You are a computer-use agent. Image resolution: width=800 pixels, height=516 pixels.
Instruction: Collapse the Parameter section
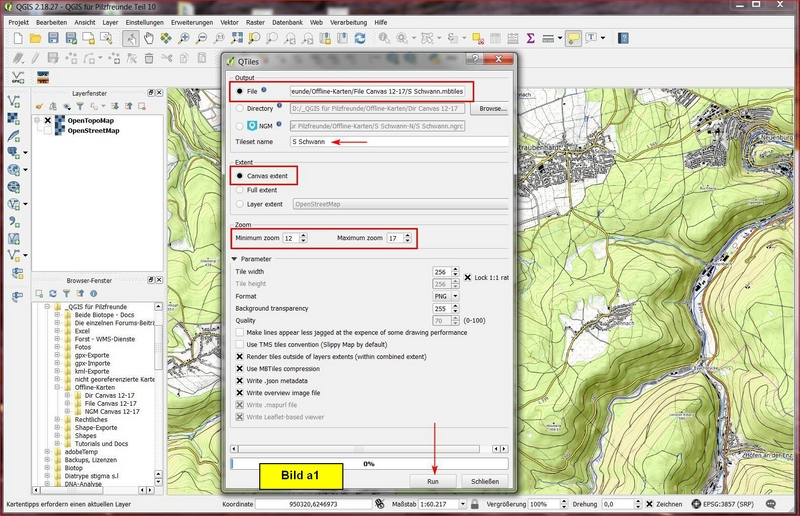coord(235,259)
